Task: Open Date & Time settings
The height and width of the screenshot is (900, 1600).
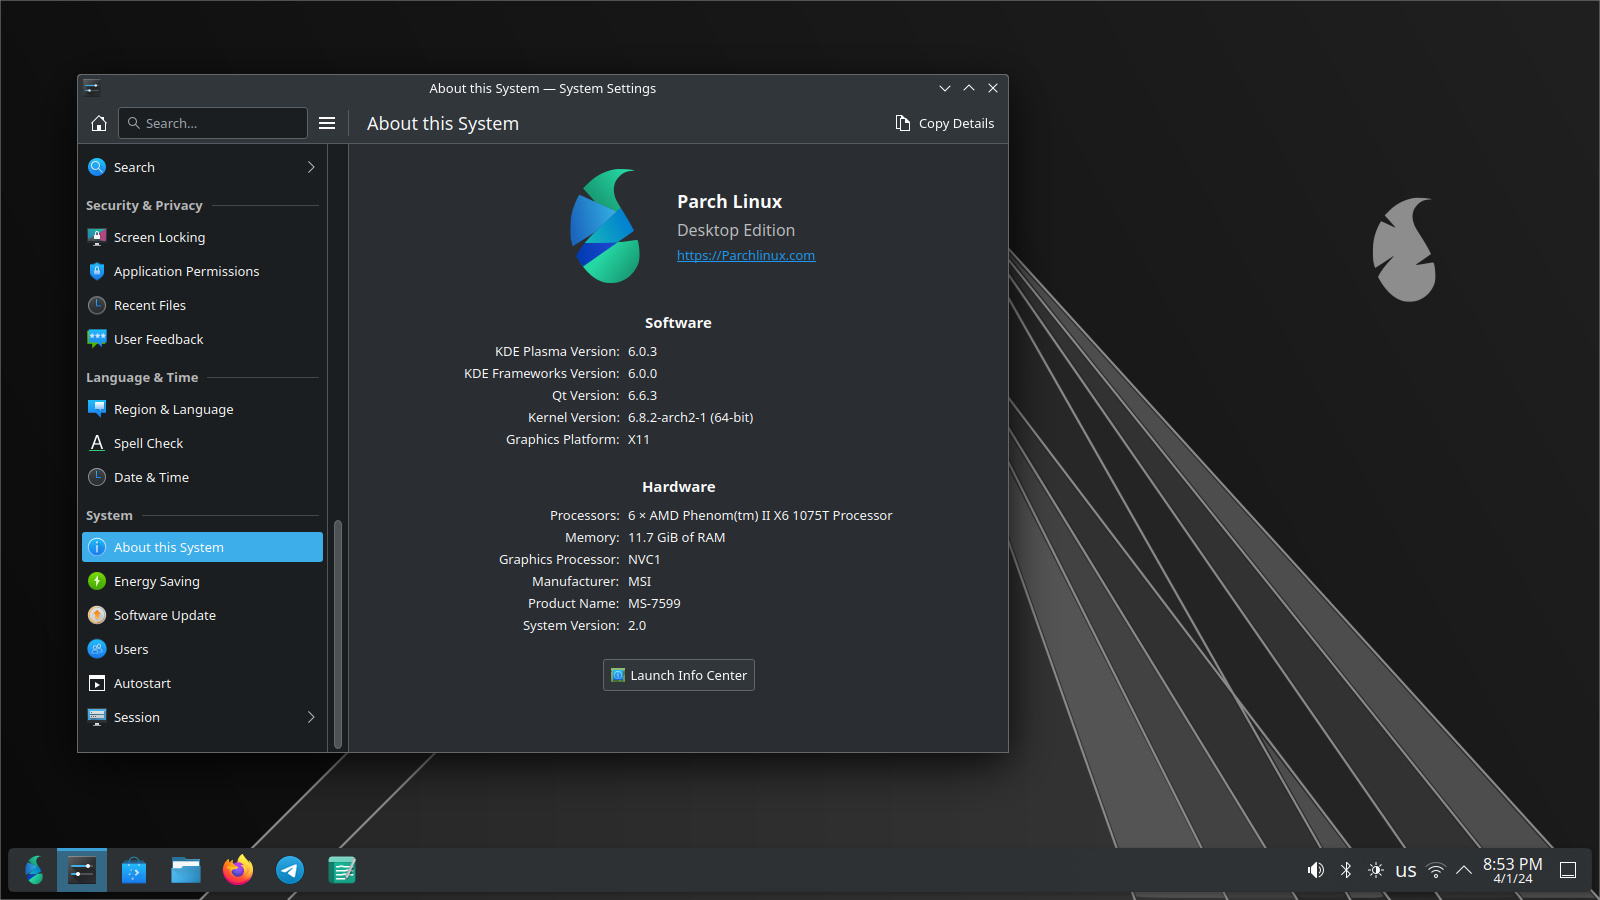Action: 202,477
